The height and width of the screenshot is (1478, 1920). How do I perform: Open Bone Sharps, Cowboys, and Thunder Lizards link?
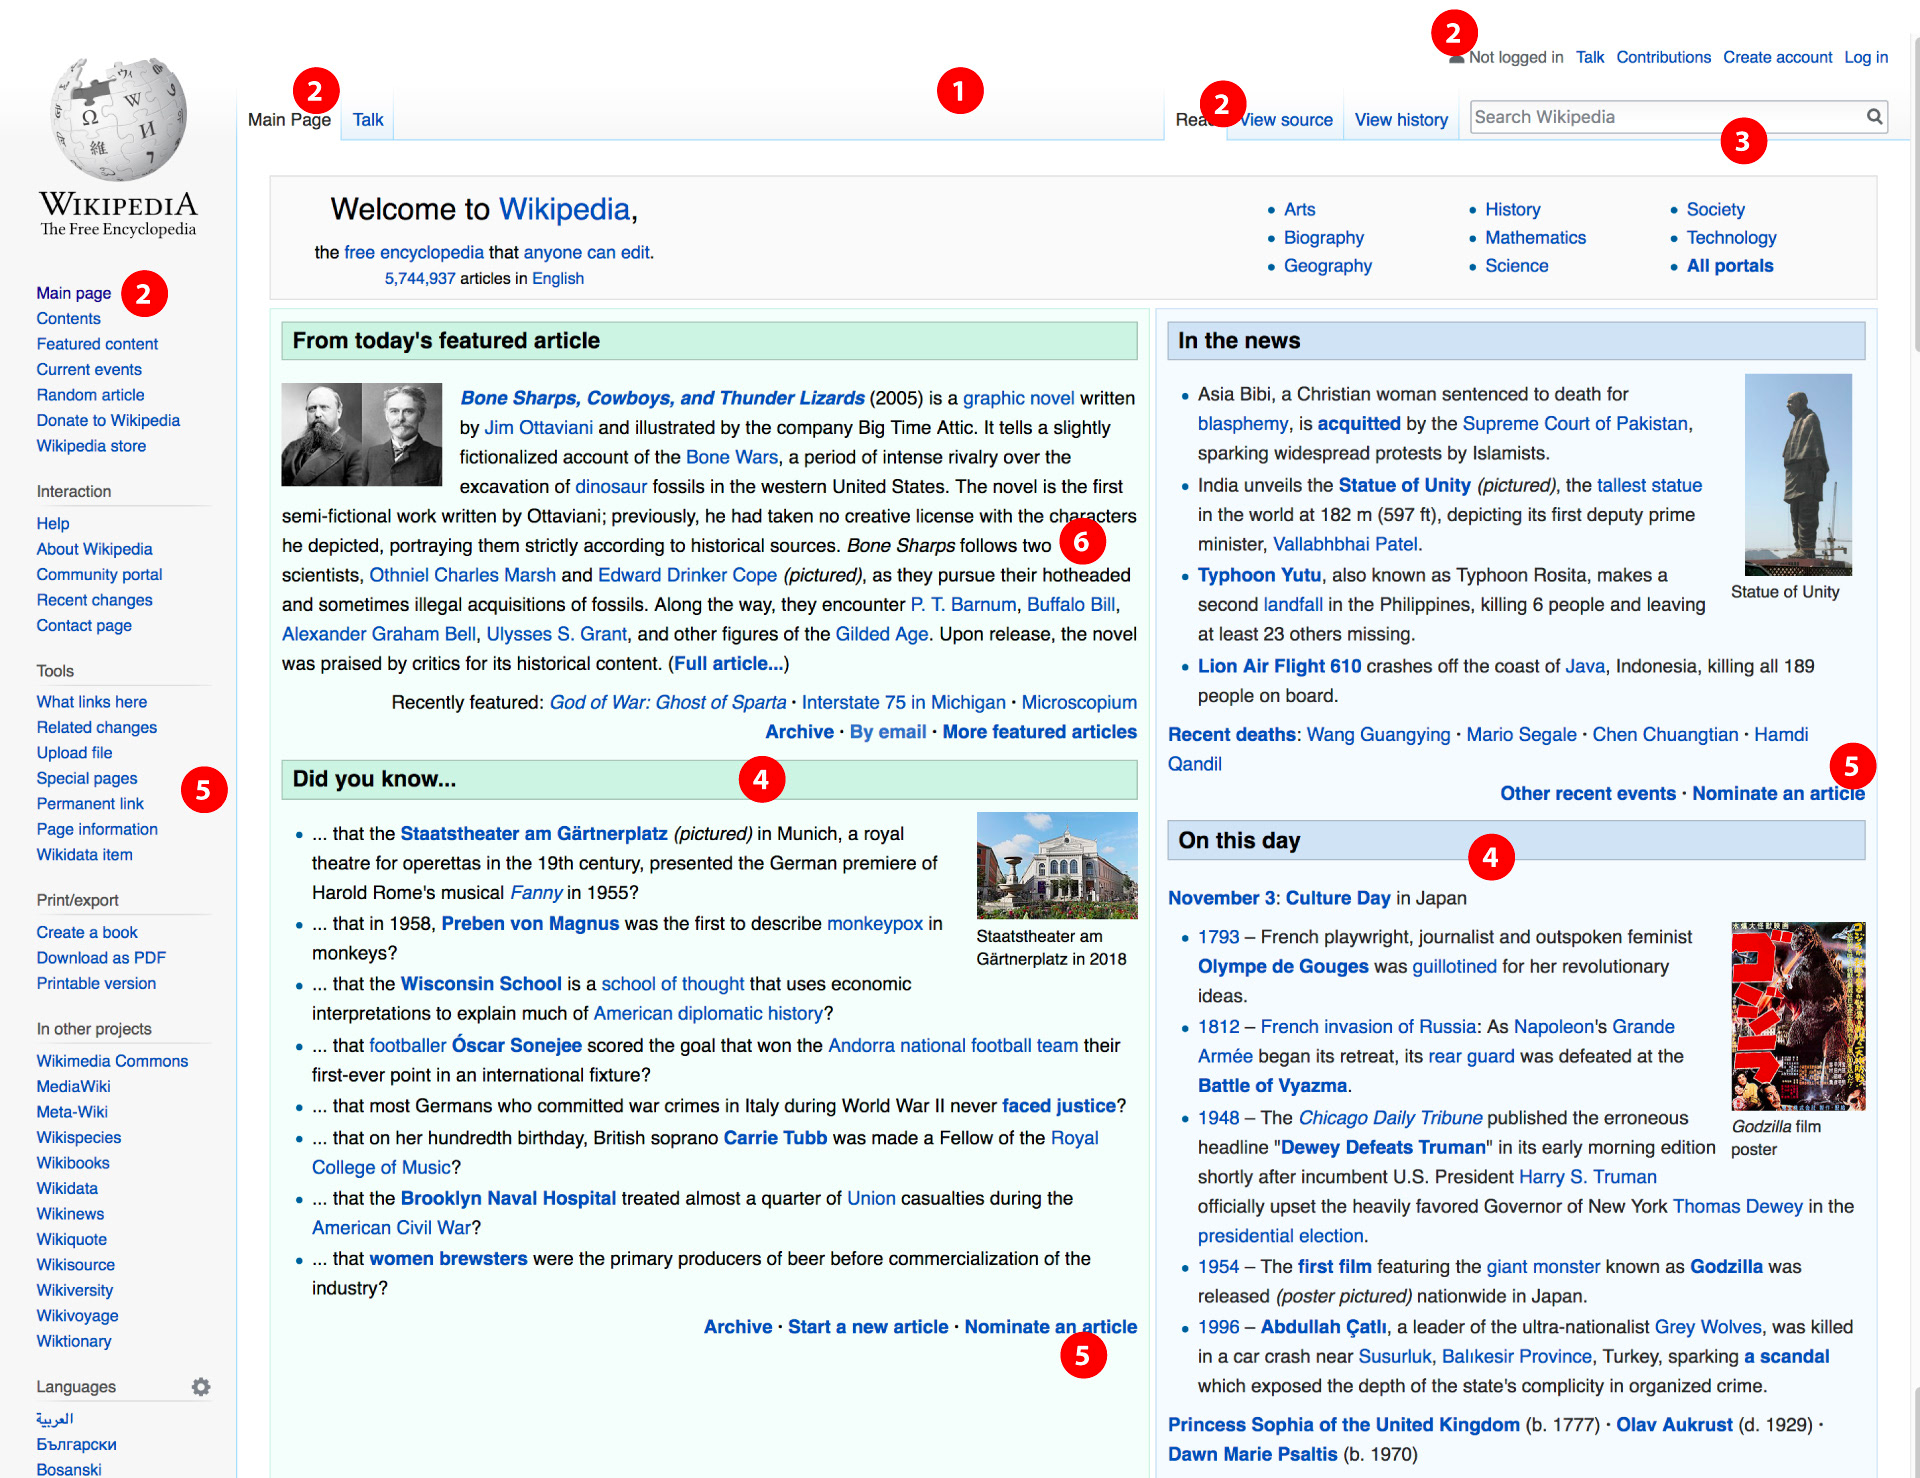point(662,398)
